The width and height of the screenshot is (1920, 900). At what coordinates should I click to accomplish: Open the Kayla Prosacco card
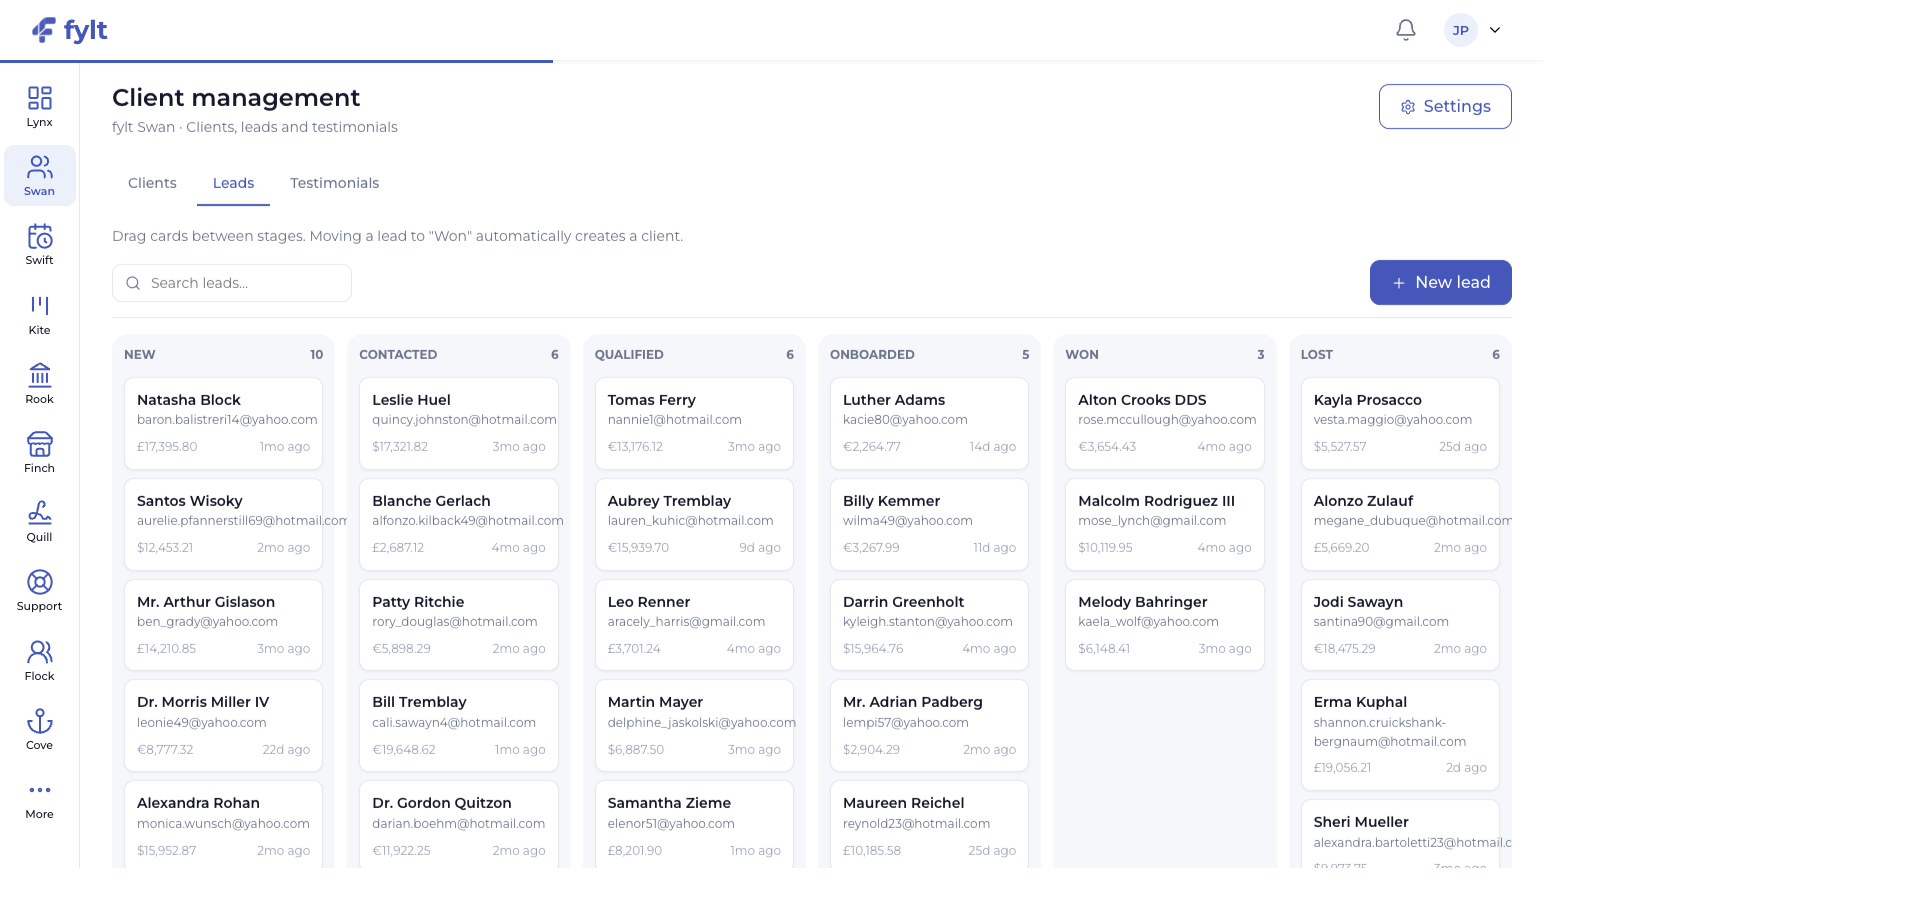tap(1400, 423)
